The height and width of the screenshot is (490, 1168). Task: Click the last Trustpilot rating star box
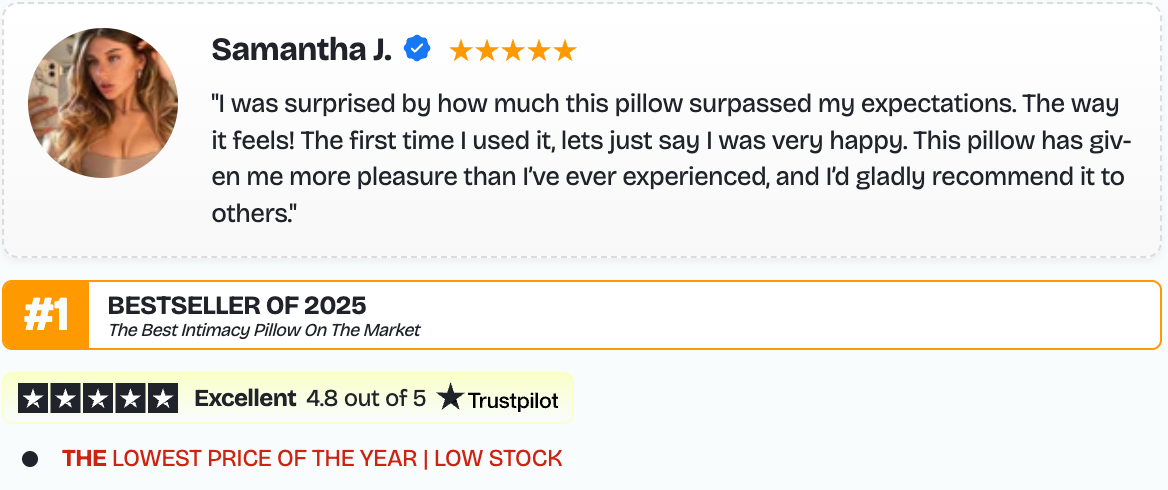click(x=162, y=398)
